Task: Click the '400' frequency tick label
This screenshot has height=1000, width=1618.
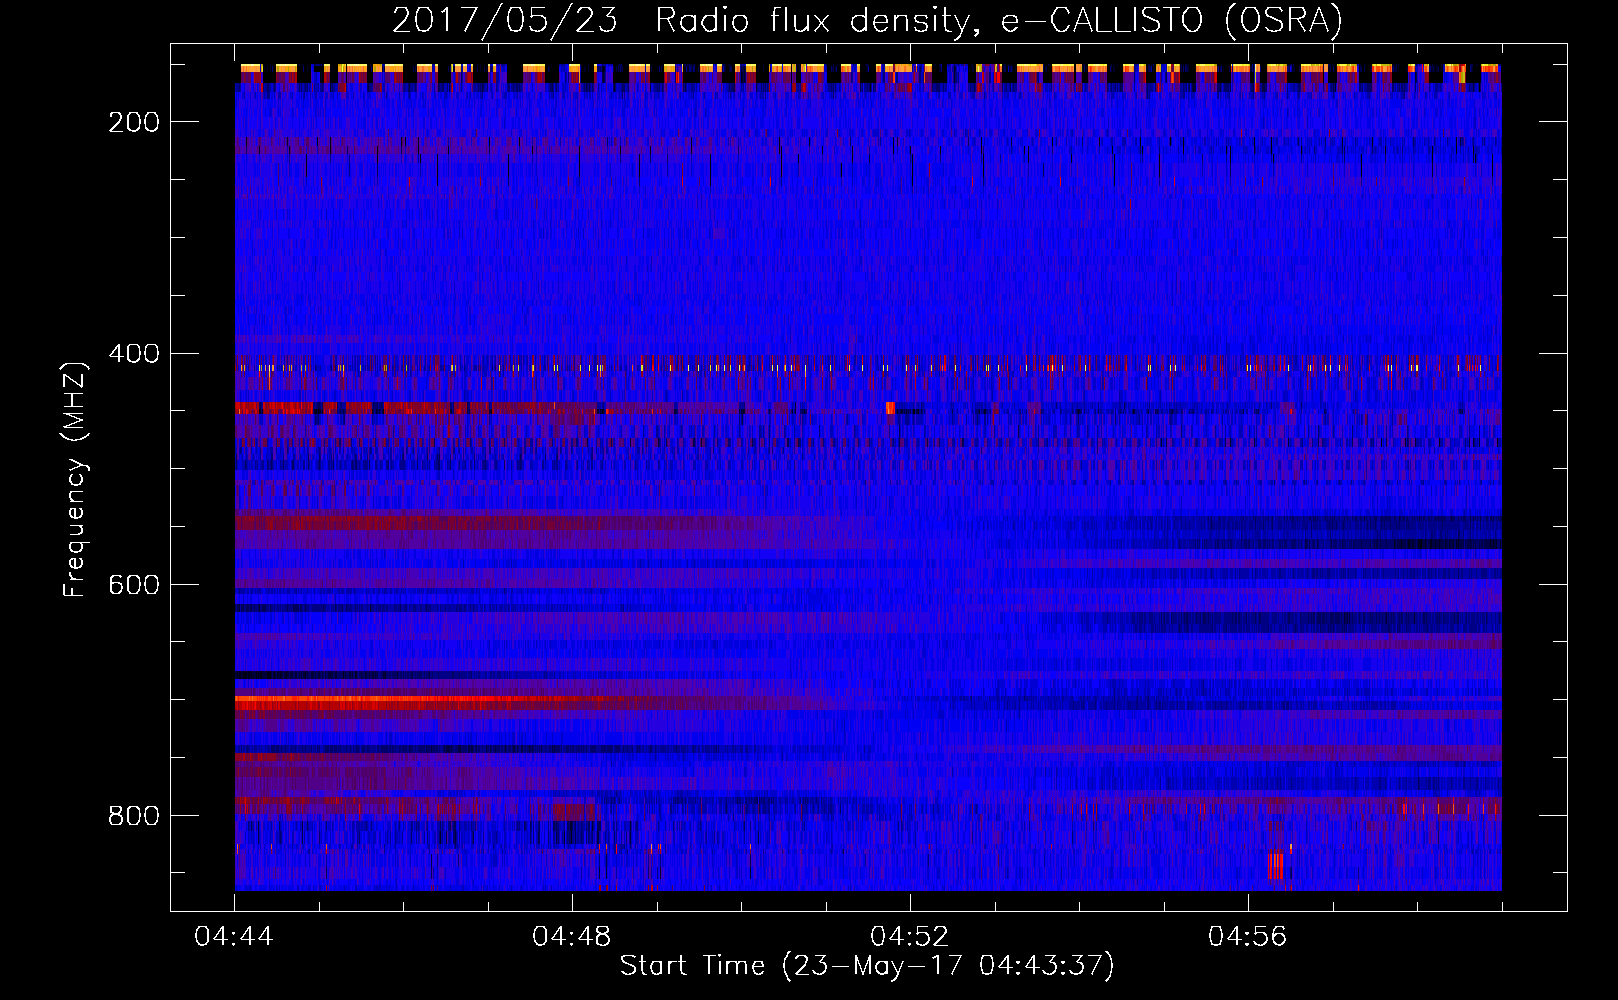Action: (134, 354)
